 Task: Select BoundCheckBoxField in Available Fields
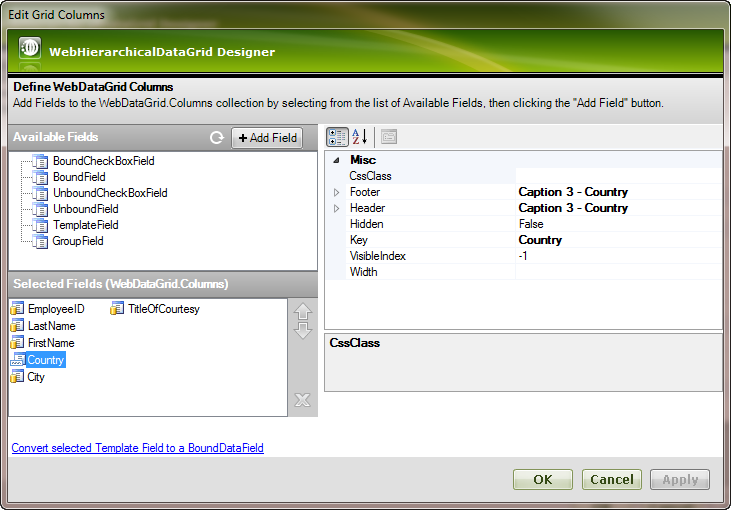[103, 161]
